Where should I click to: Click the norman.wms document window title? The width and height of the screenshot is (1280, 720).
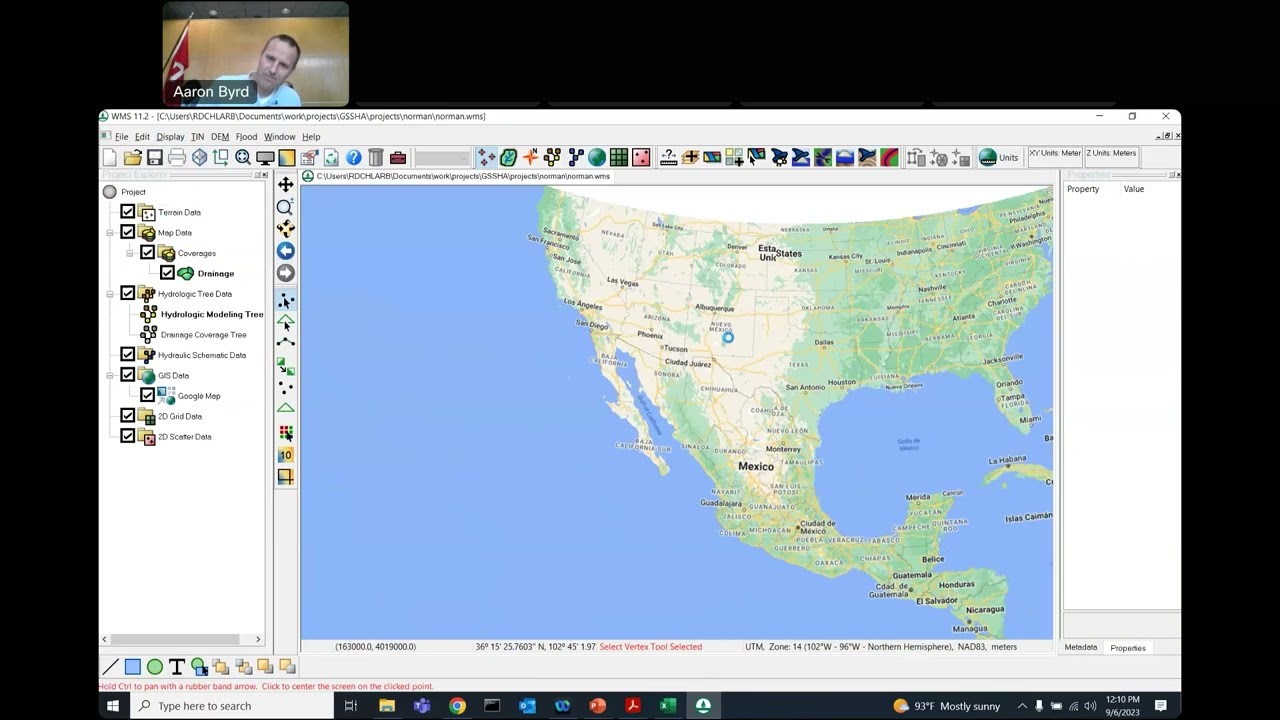tap(463, 176)
